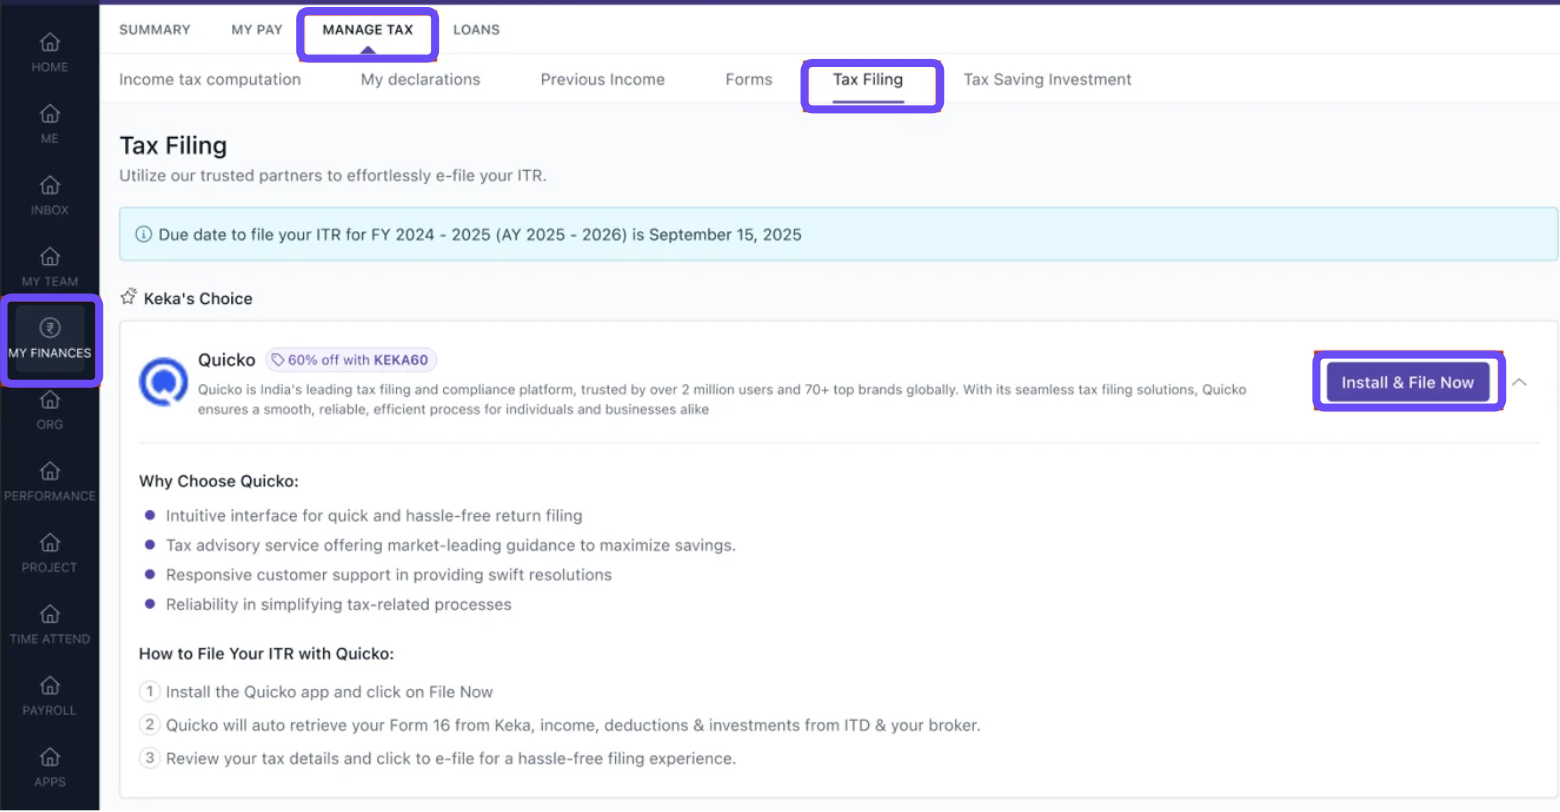
Task: Open My Finances rupee icon
Action: [x=49, y=329]
